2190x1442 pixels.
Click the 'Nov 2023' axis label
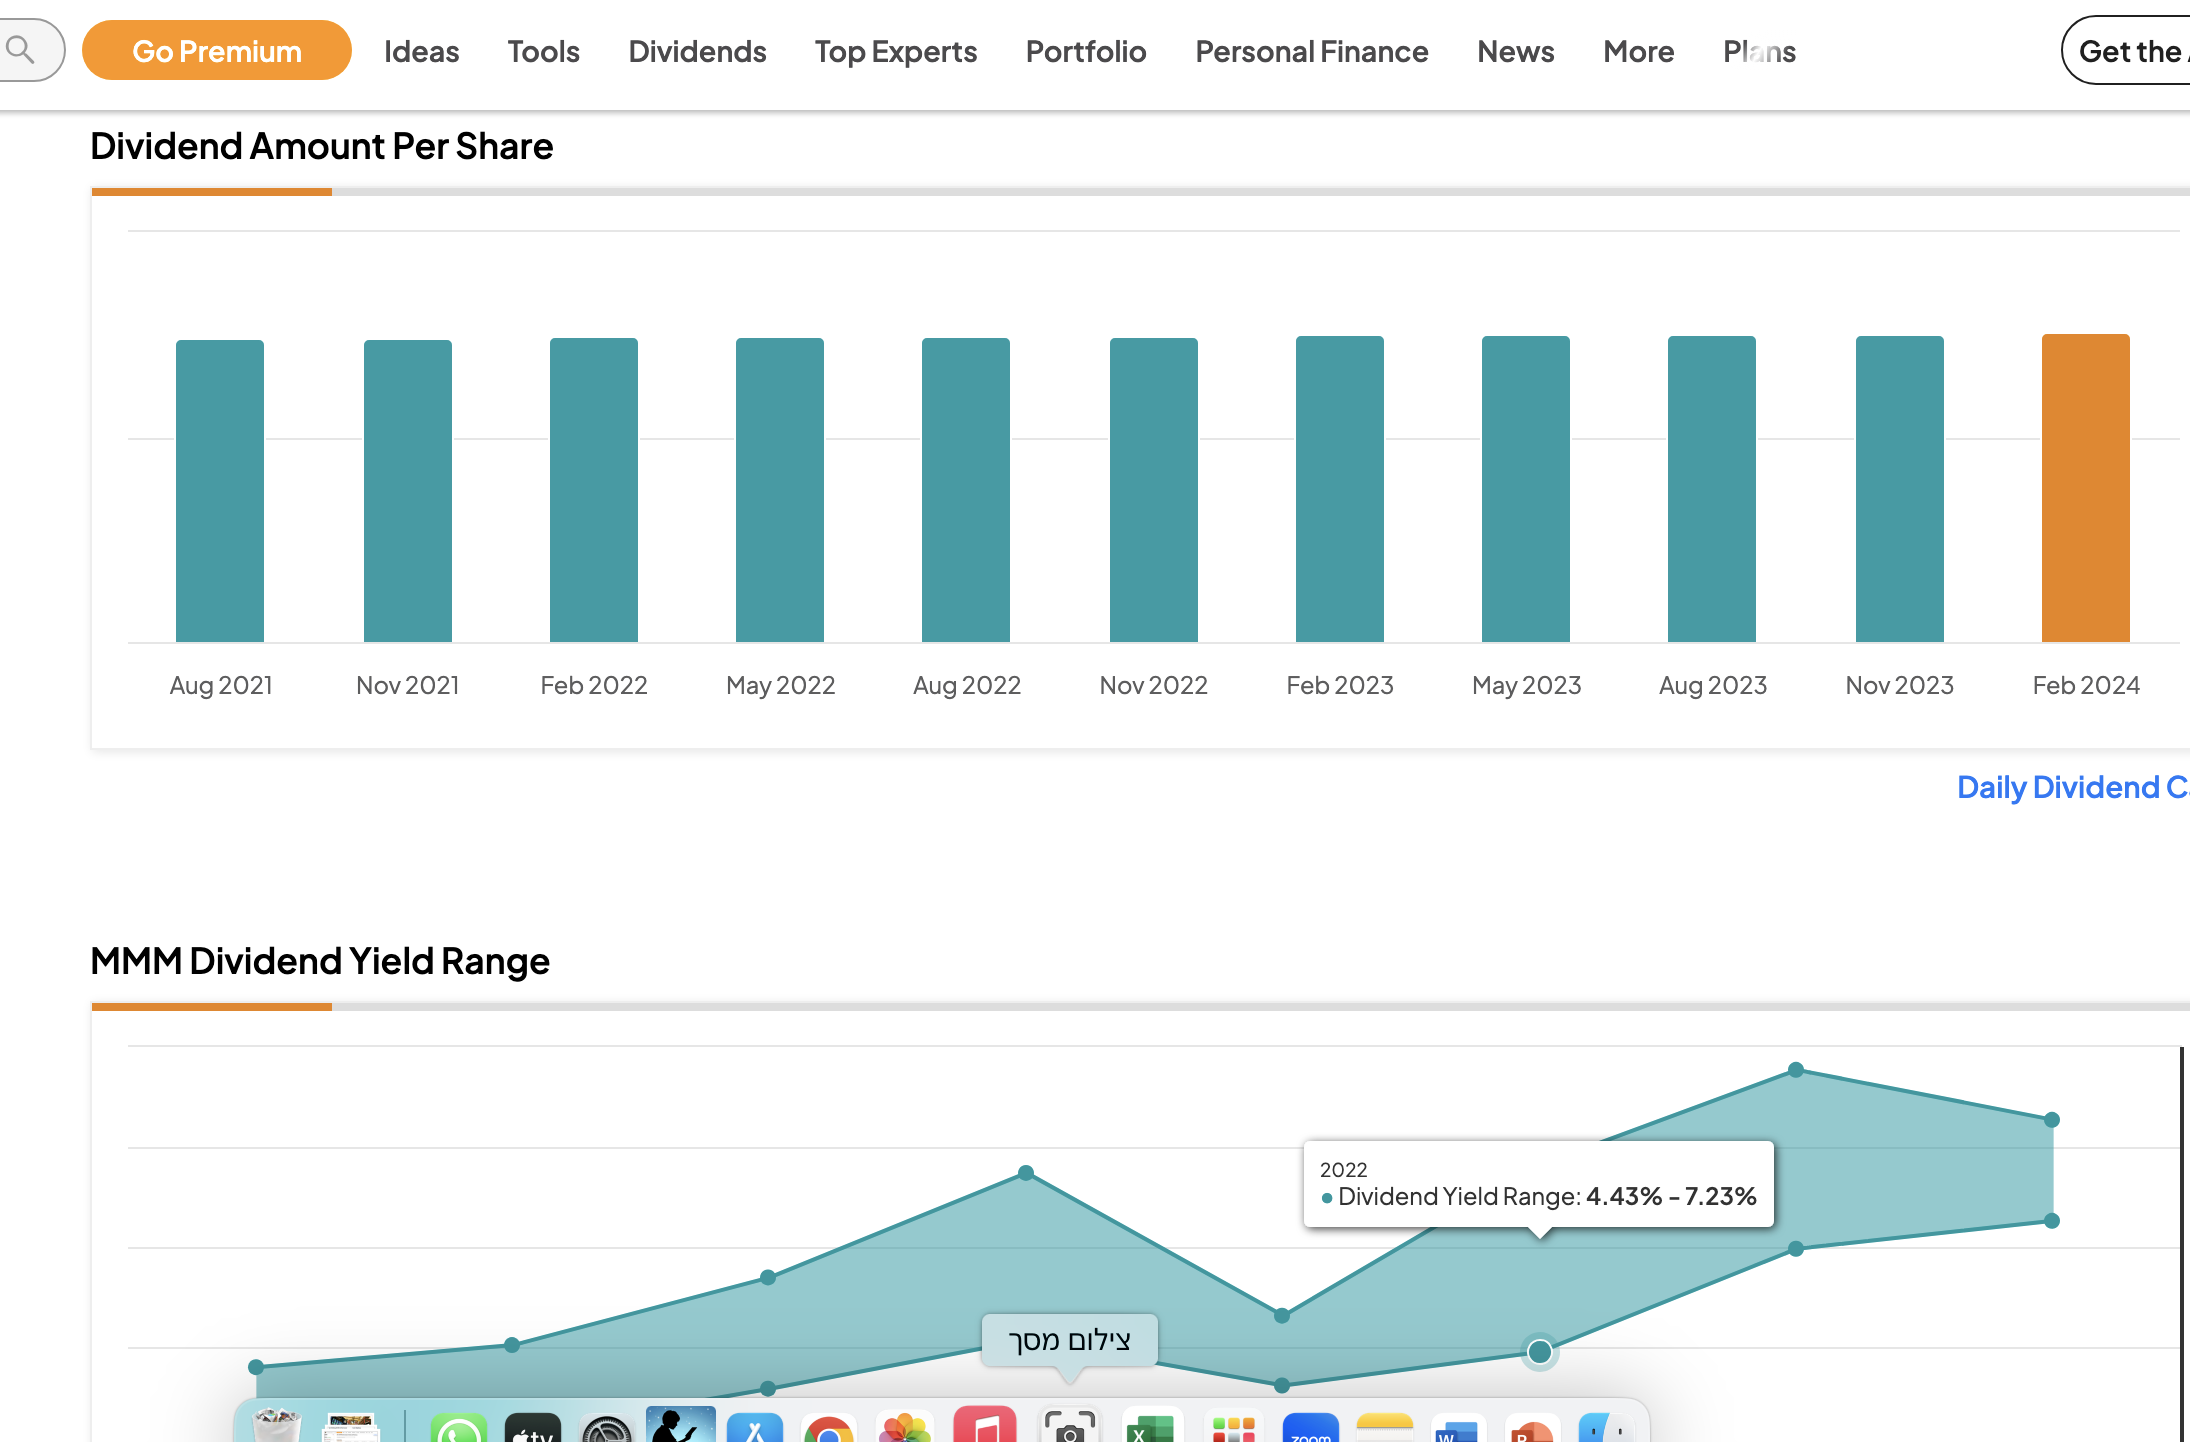point(1900,685)
